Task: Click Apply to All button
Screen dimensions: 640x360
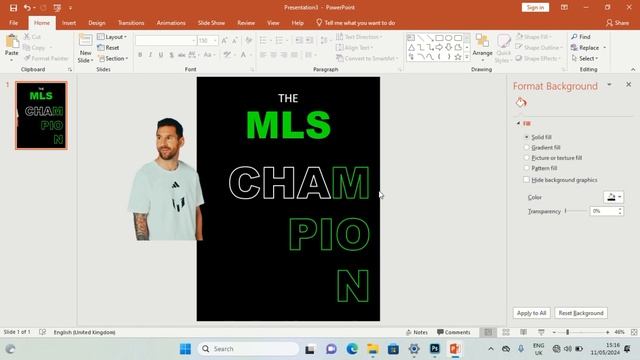Action: click(531, 313)
